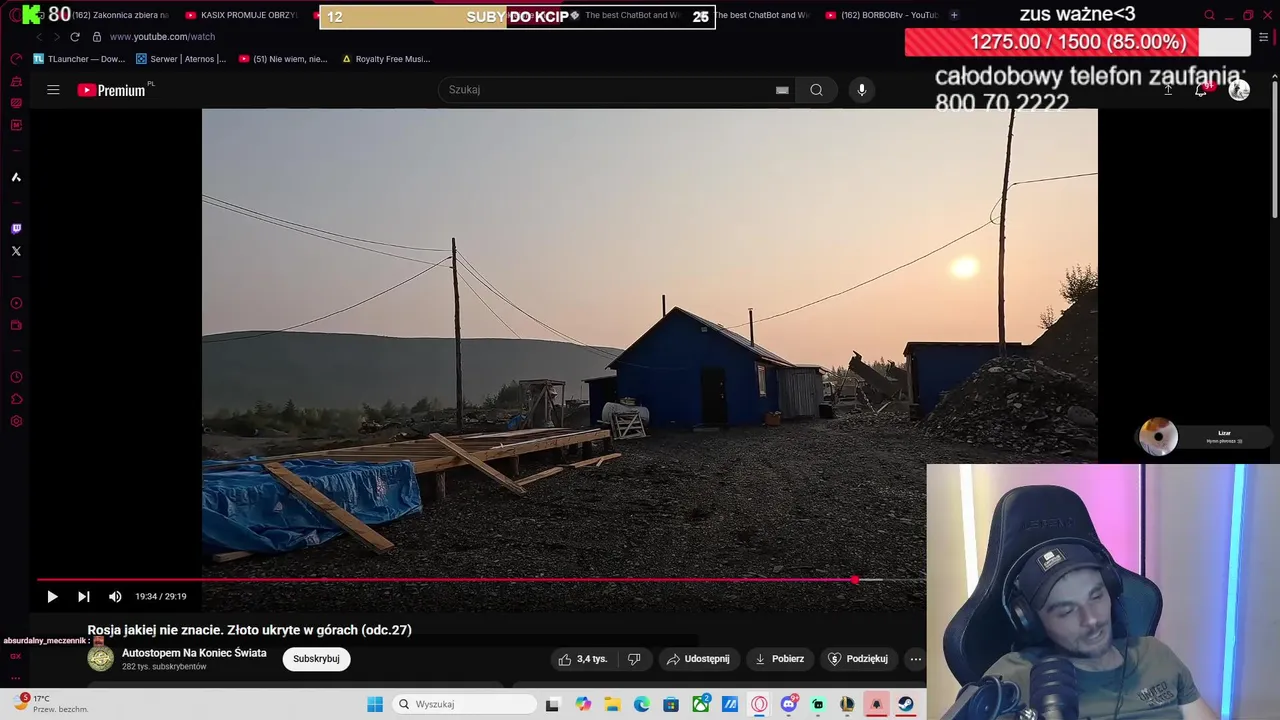1280x720 pixels.
Task: Open the YouTube account avatar menu
Action: 1239,90
